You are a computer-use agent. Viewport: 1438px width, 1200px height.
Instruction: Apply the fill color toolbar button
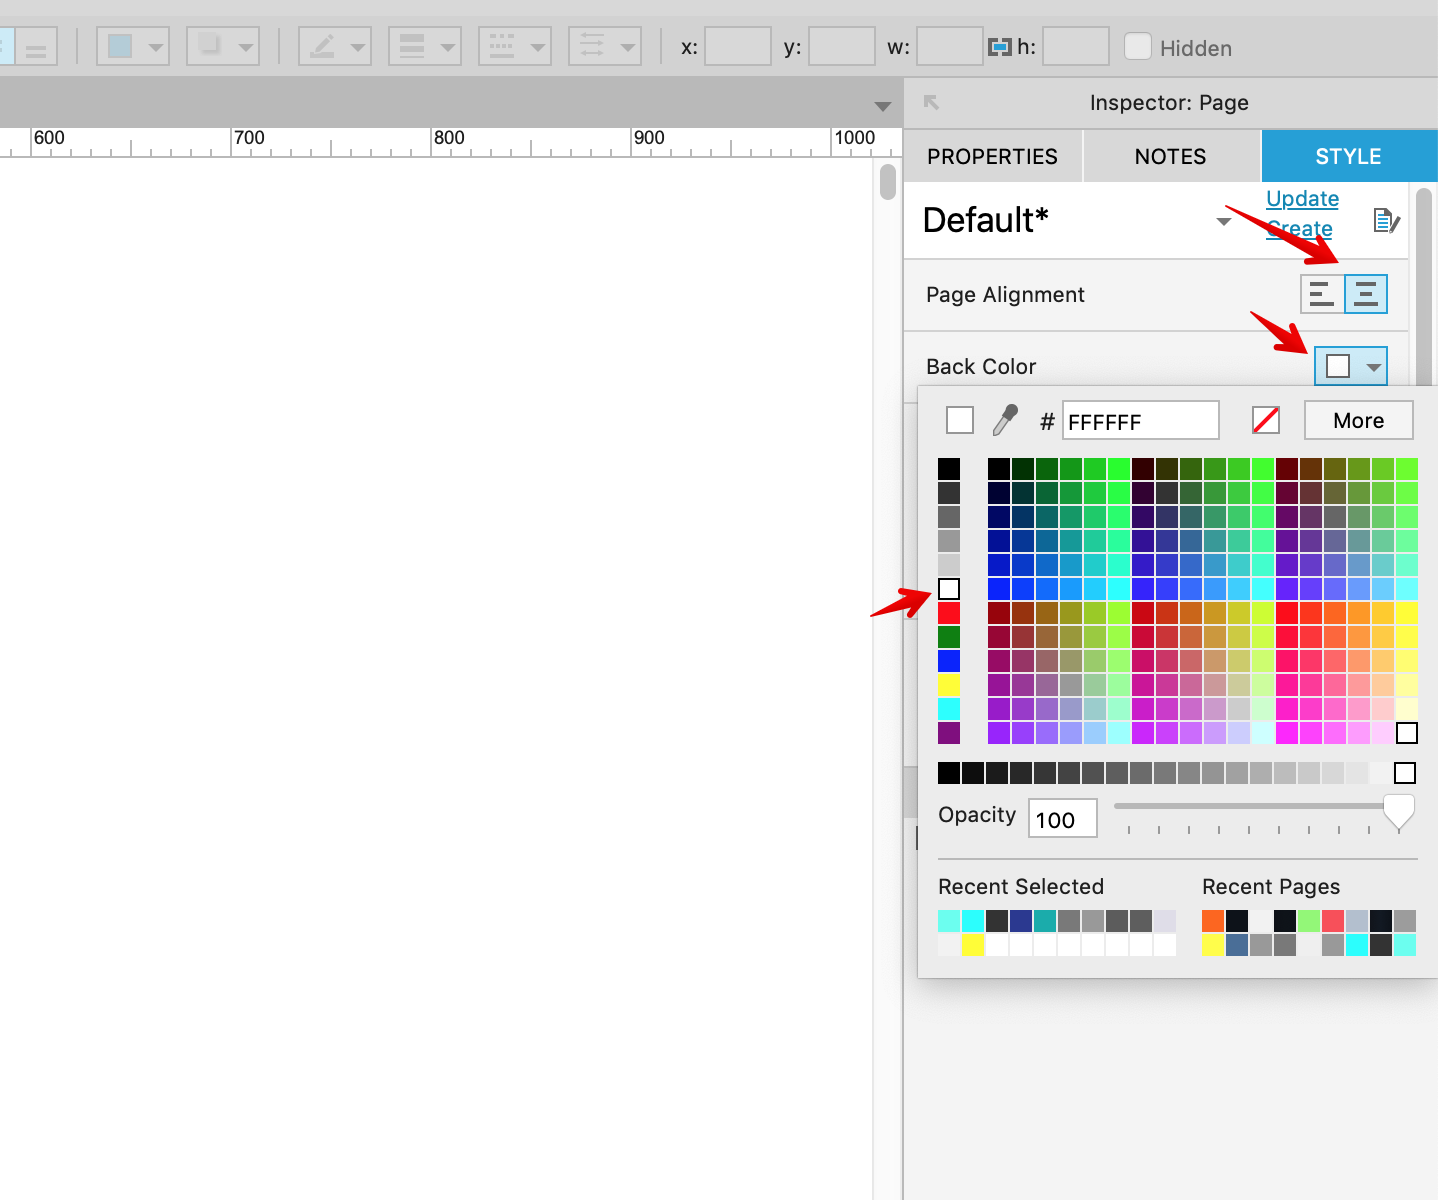[120, 46]
